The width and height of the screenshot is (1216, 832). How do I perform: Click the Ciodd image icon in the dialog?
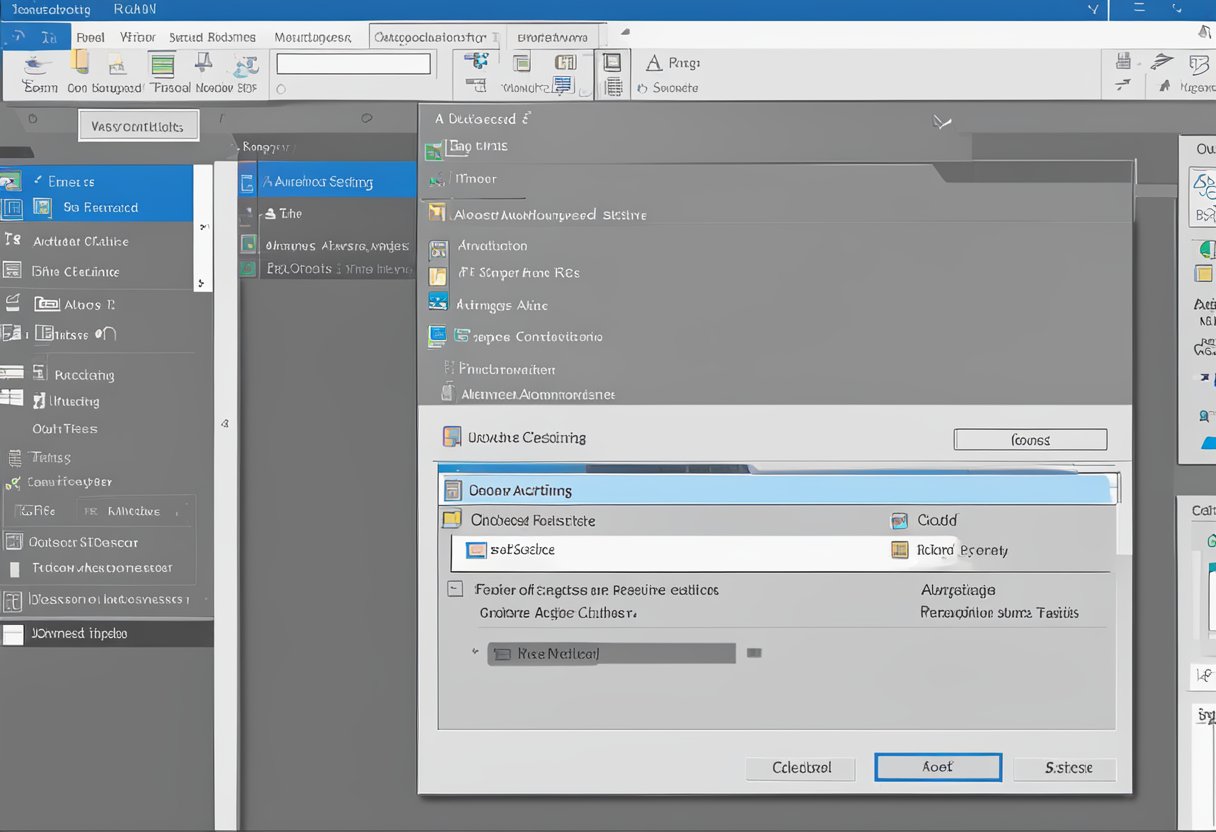pyautogui.click(x=897, y=520)
